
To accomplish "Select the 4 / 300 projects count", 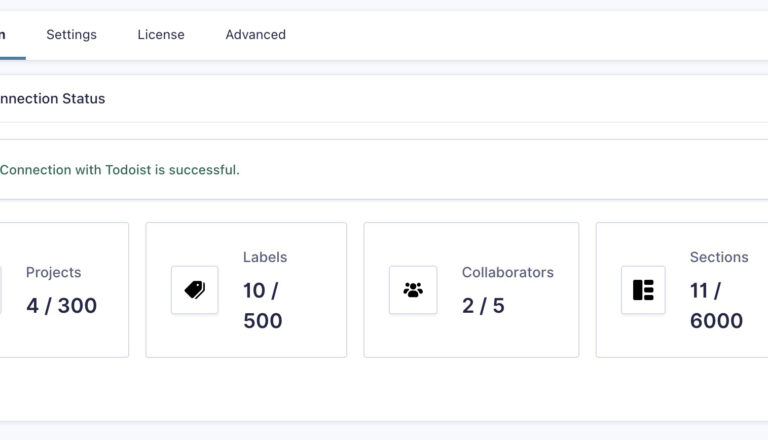I will tap(61, 306).
